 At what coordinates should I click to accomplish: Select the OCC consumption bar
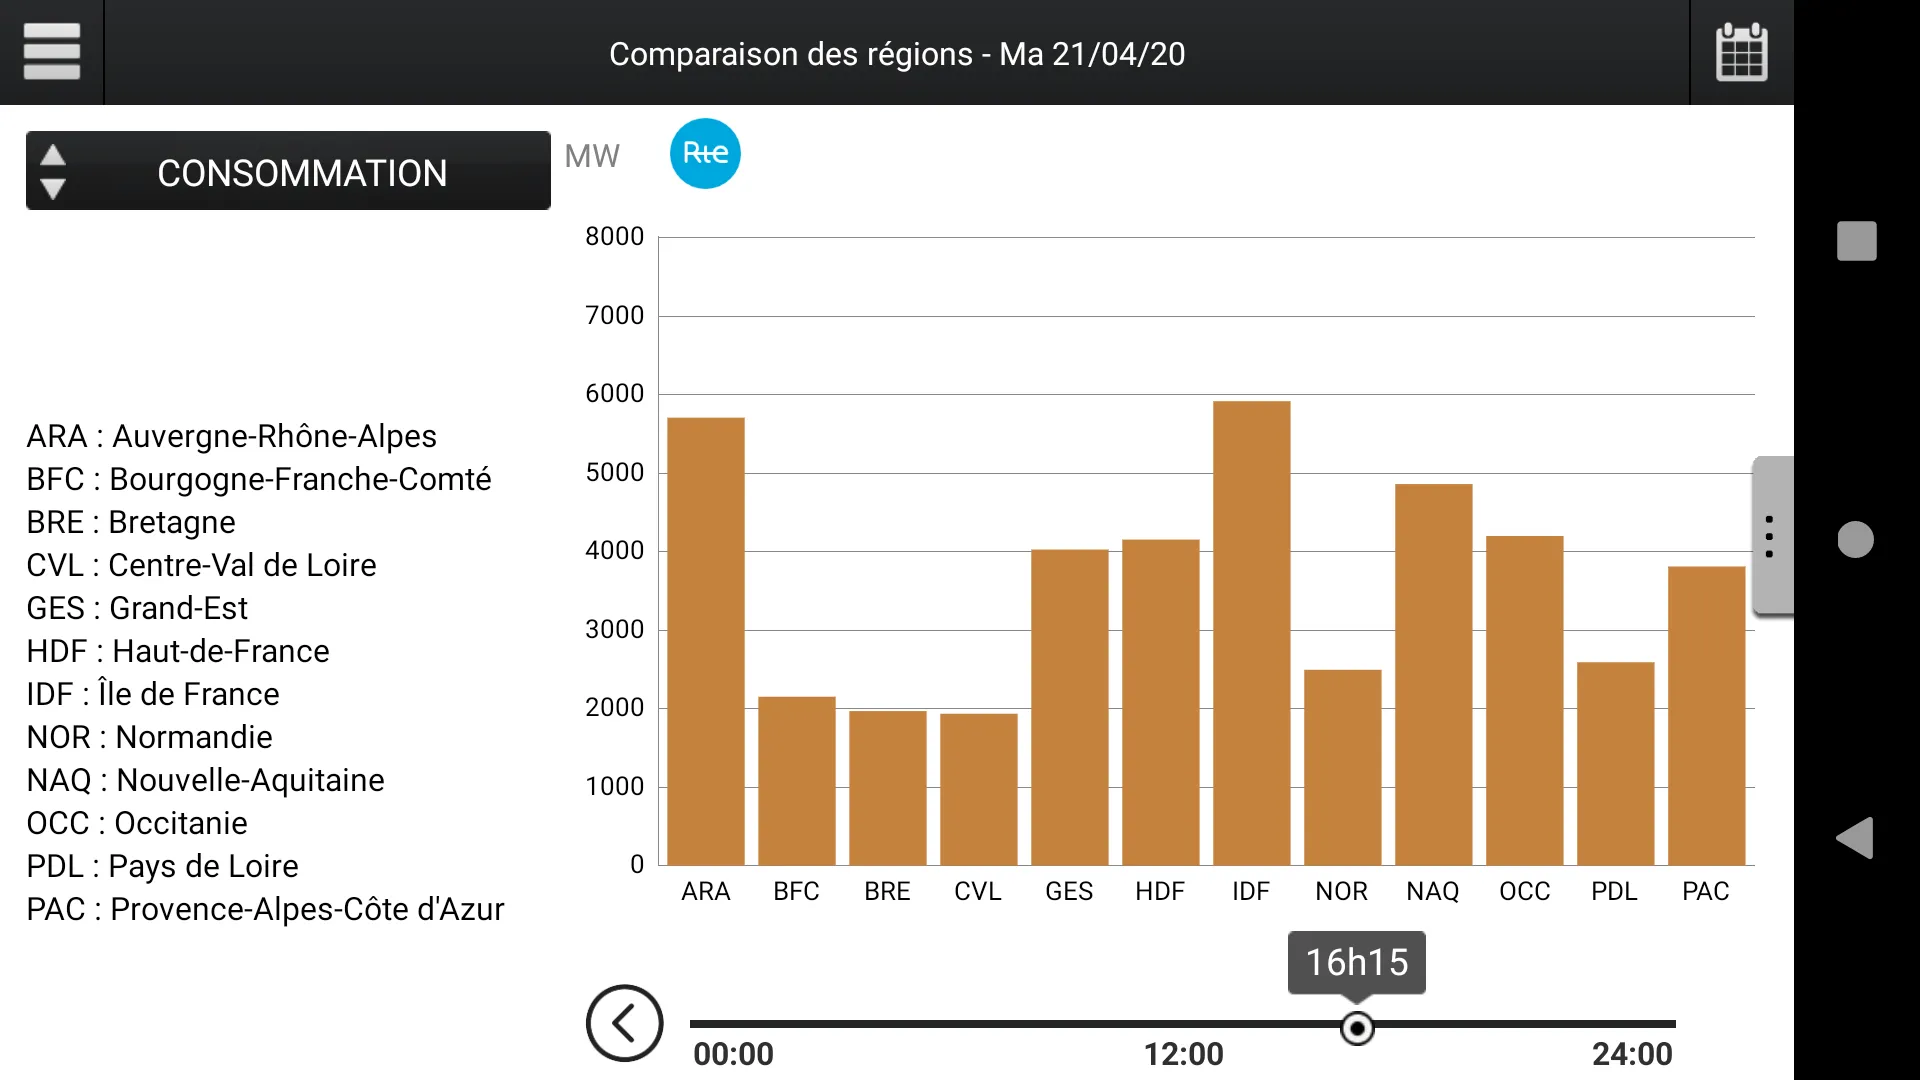point(1525,701)
